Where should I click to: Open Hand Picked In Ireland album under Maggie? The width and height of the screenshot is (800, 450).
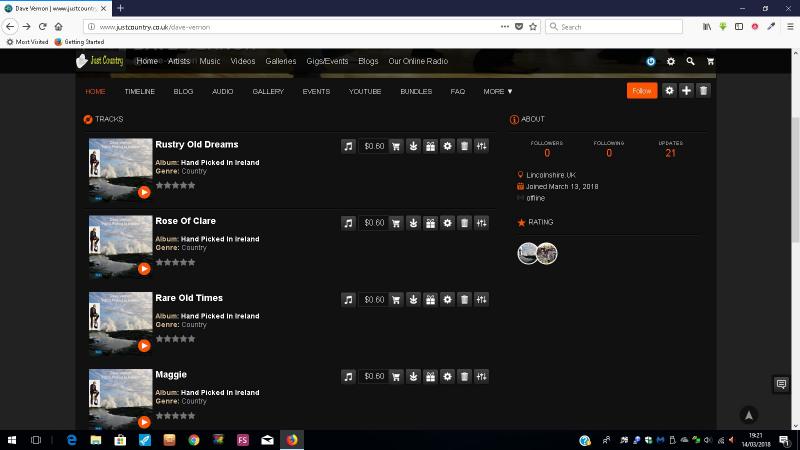(220, 392)
